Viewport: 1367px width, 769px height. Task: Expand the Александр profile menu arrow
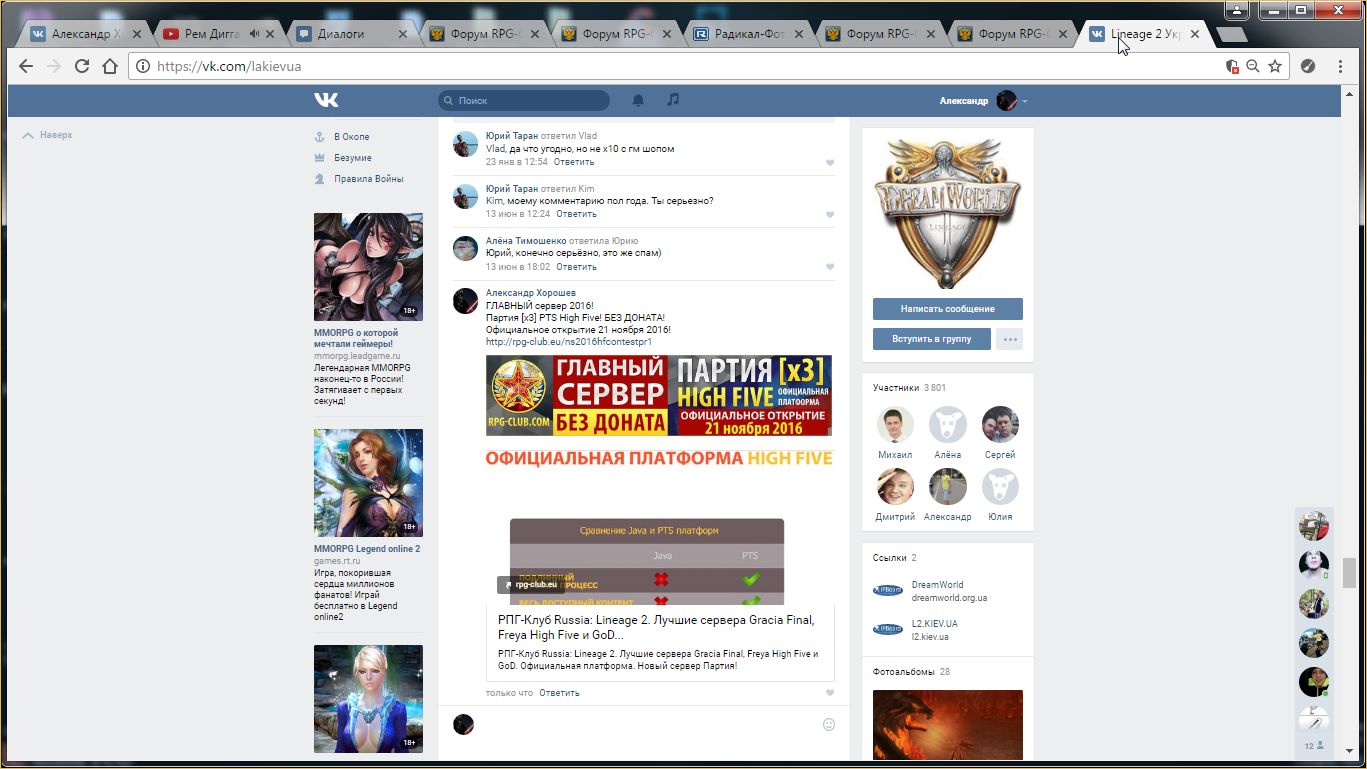pyautogui.click(x=1025, y=101)
